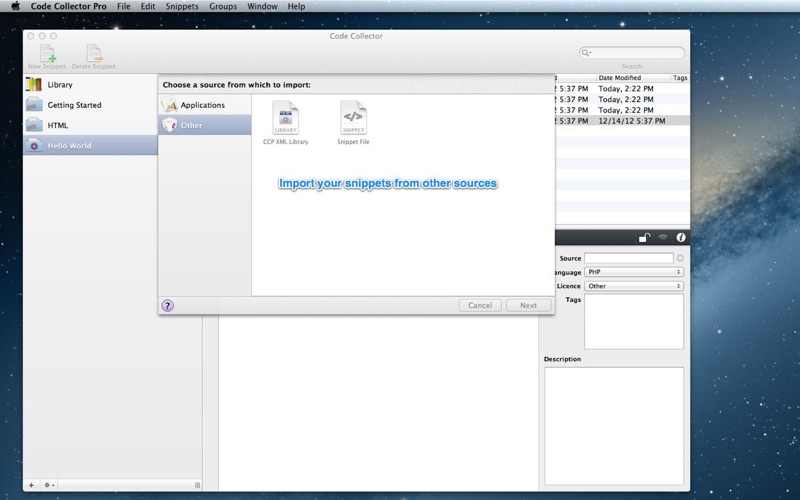Select the Getting Started group
The image size is (800, 500).
[x=74, y=105]
